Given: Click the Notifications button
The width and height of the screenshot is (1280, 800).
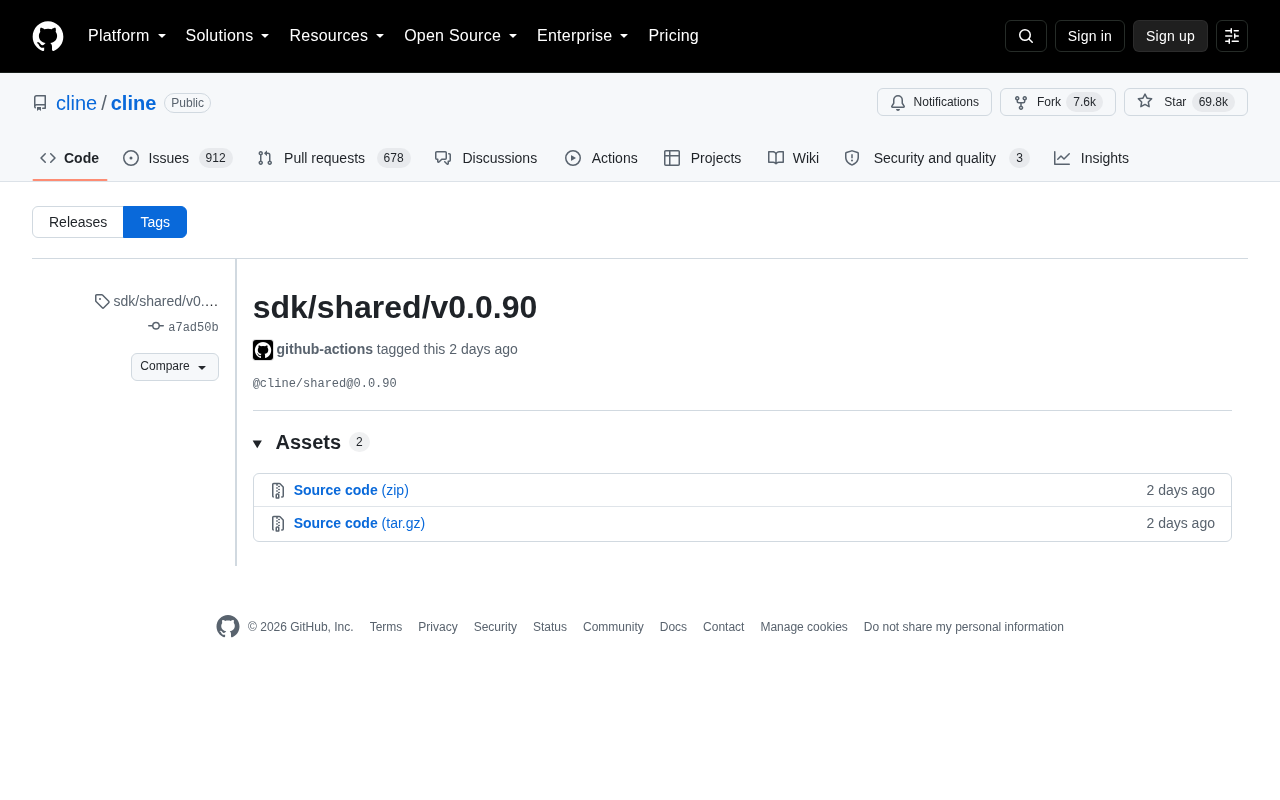Looking at the screenshot, I should click(934, 102).
